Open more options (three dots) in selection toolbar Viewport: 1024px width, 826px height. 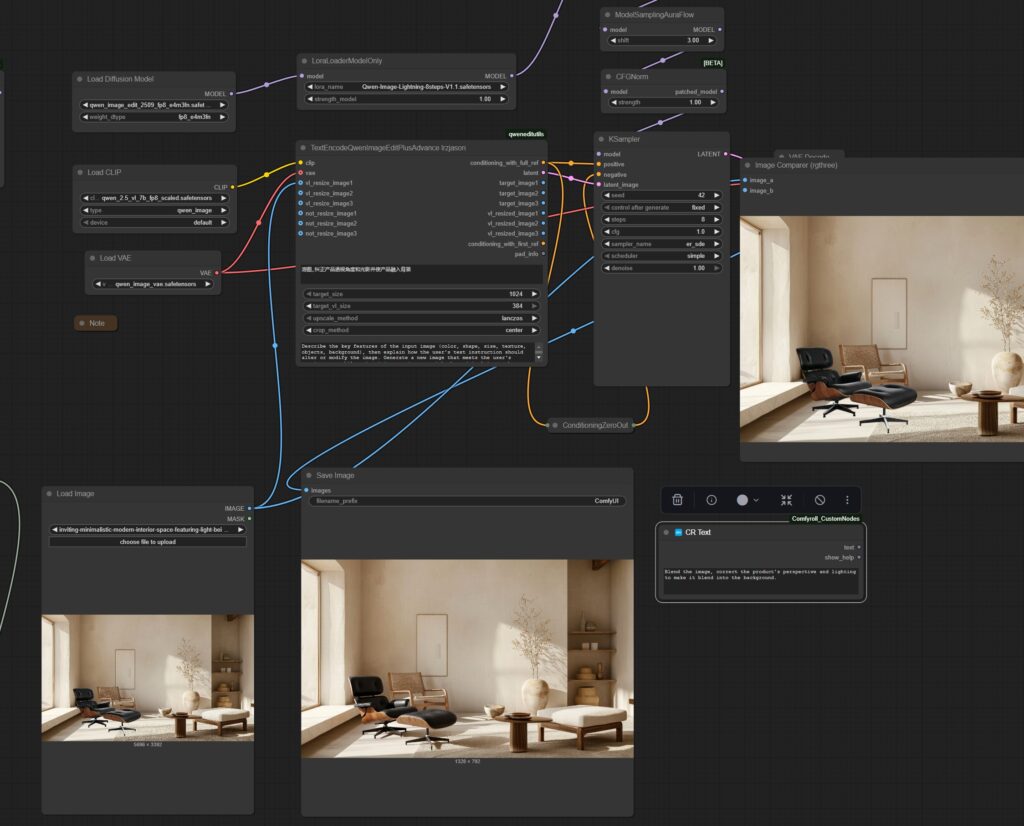click(x=847, y=500)
